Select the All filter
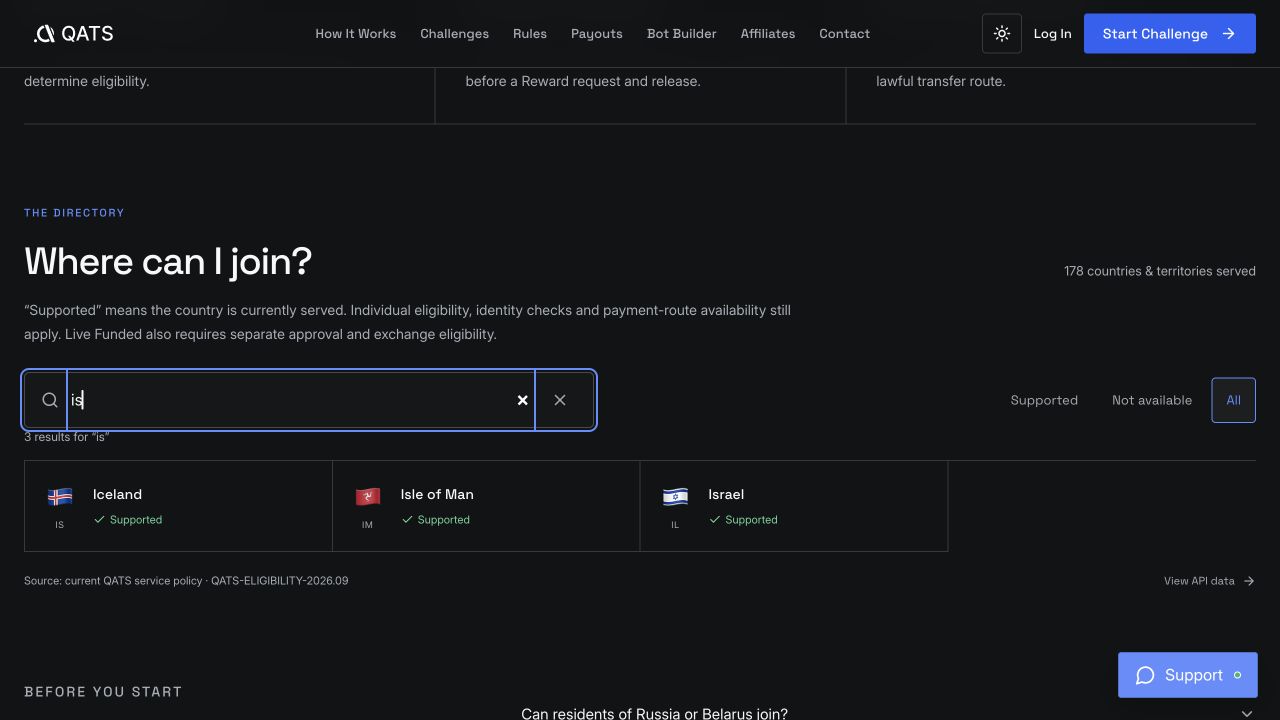 point(1233,400)
